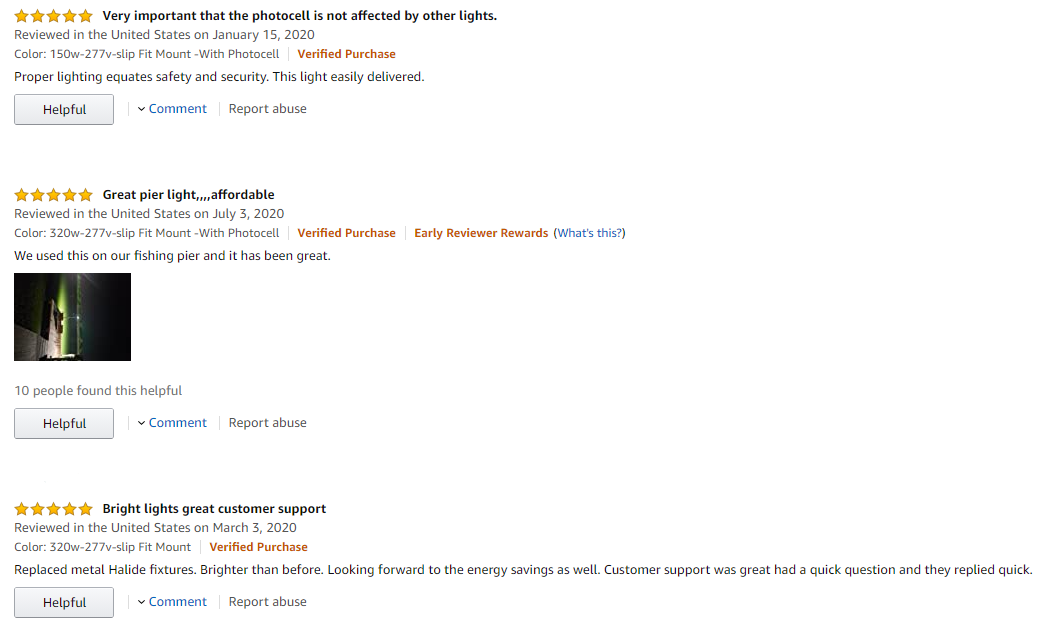
Task: Open "Great pier light,,,,affordable" review title
Action: coord(188,195)
